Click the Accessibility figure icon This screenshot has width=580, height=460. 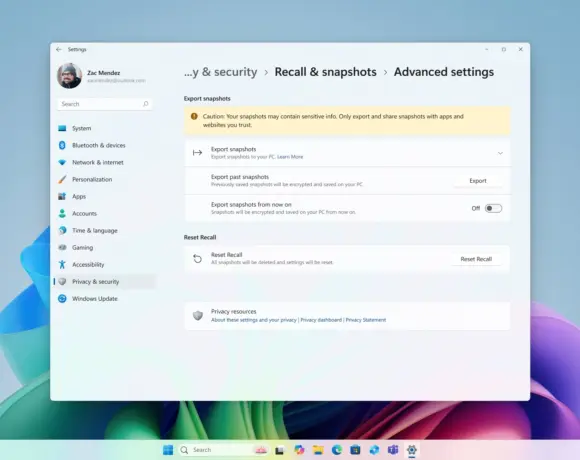[62, 264]
